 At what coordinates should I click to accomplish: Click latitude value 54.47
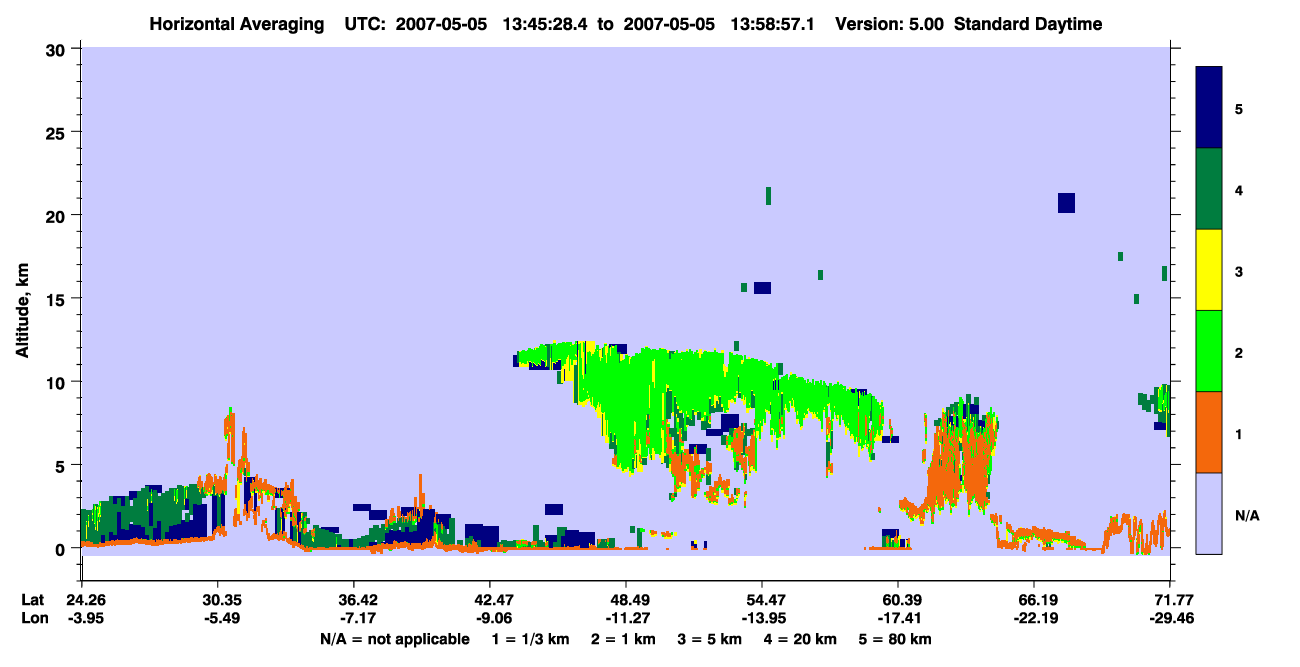(762, 600)
